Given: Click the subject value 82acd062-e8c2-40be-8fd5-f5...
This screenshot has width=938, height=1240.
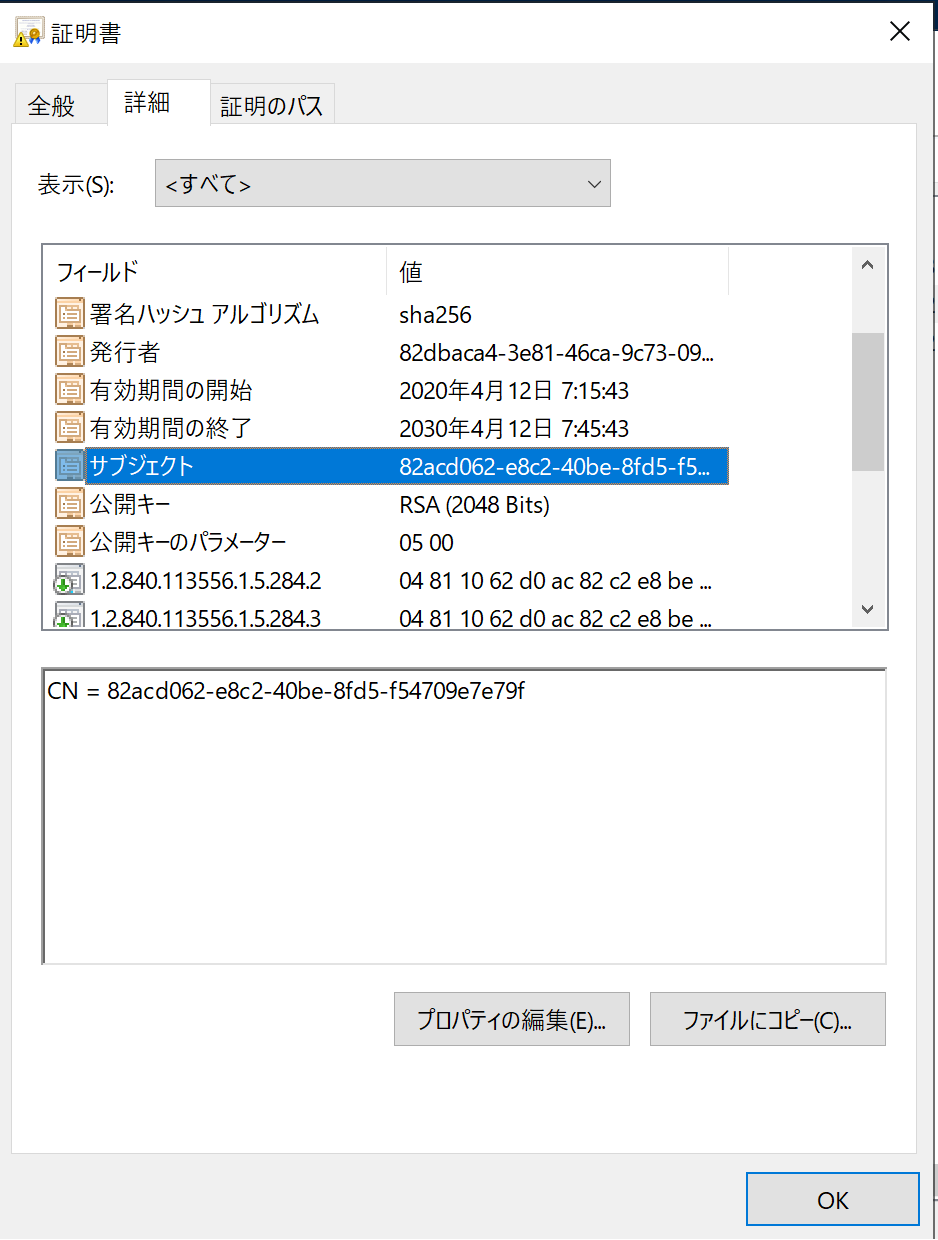Looking at the screenshot, I should tap(555, 467).
